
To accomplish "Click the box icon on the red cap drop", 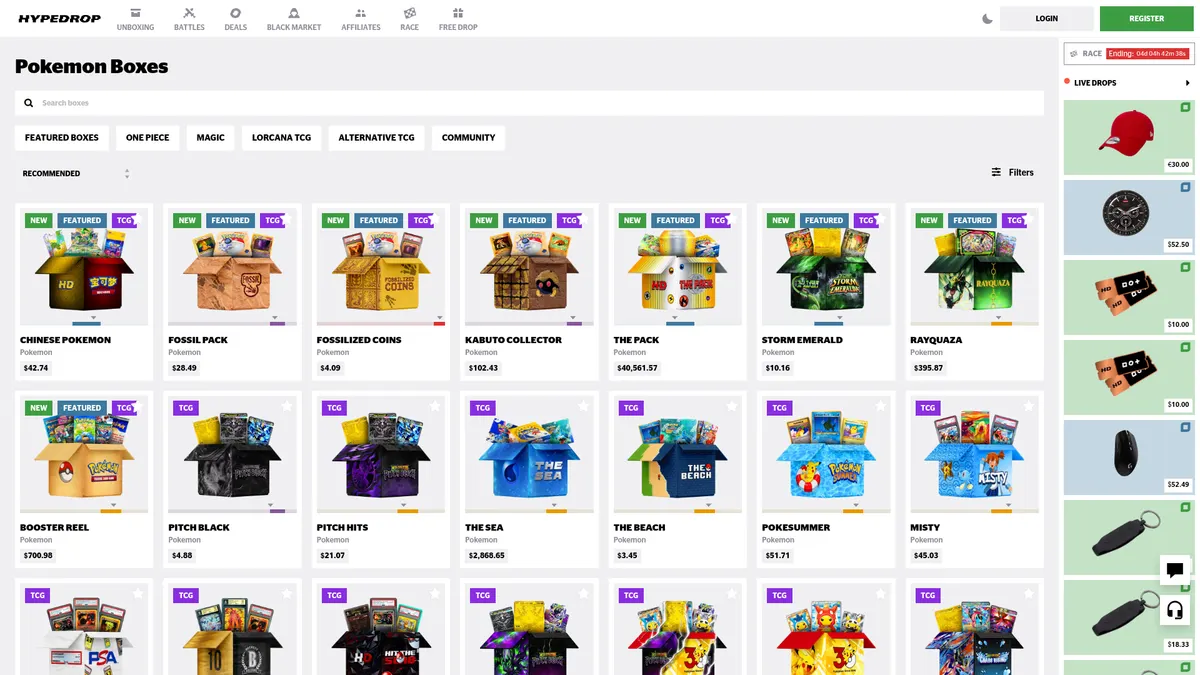I will [x=1185, y=107].
